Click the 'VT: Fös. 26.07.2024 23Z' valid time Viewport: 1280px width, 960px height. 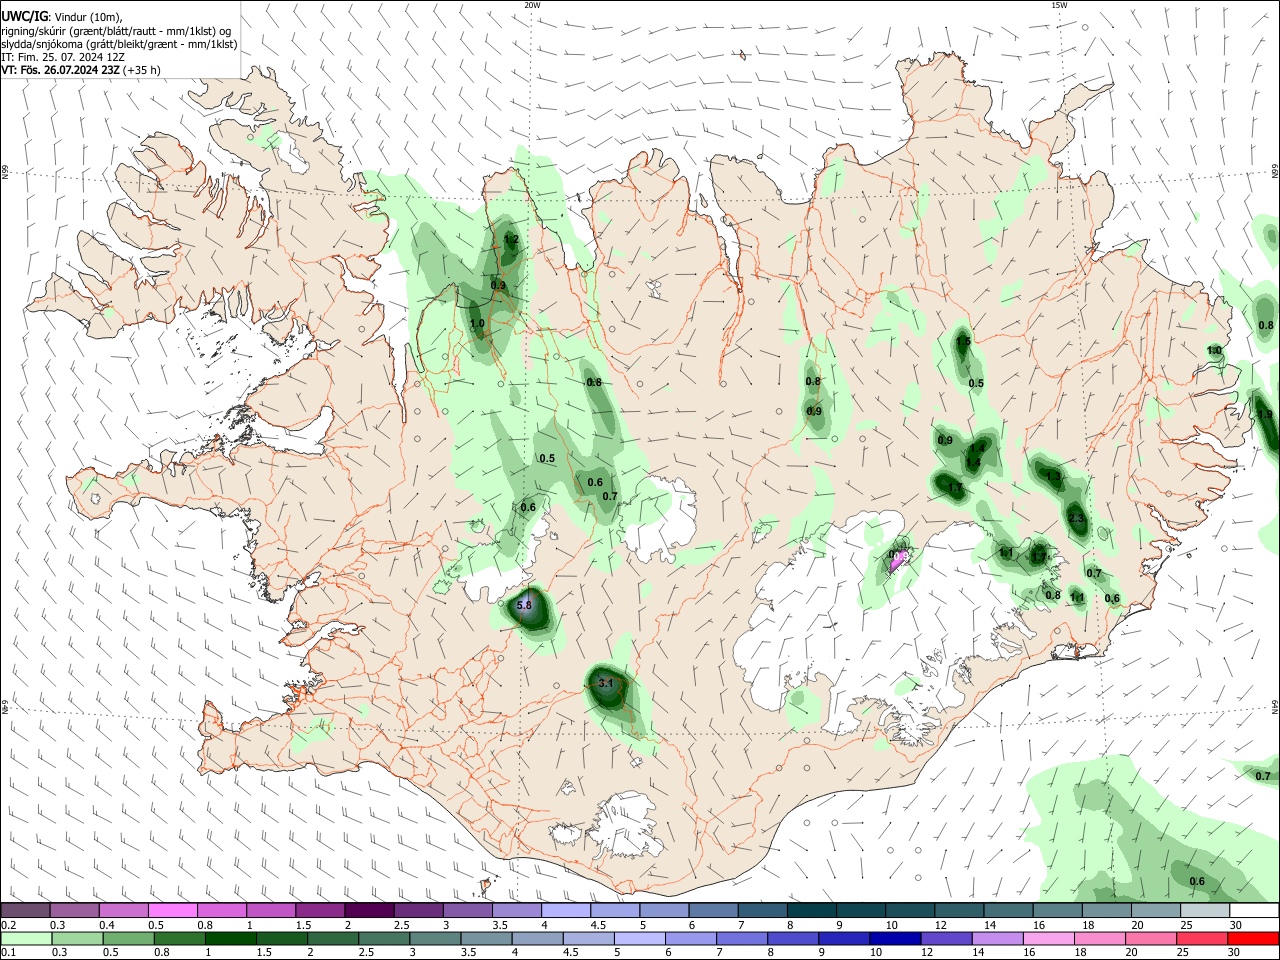[61, 70]
